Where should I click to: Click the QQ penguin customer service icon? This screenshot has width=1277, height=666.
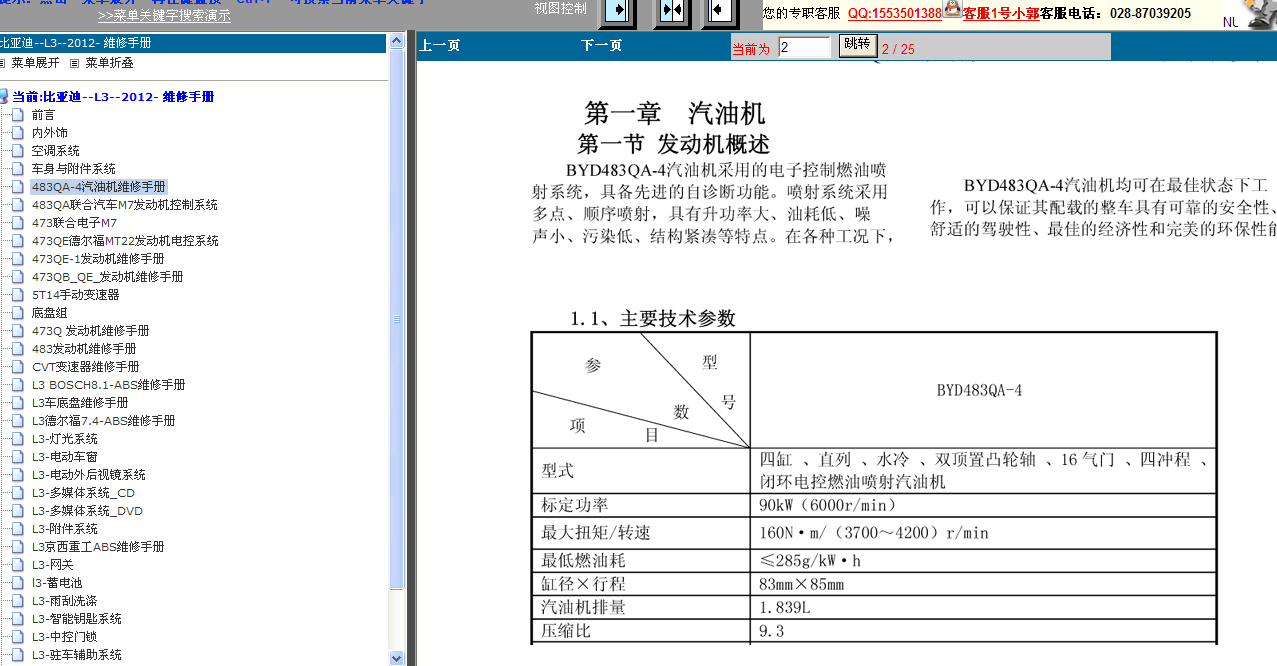pos(952,10)
